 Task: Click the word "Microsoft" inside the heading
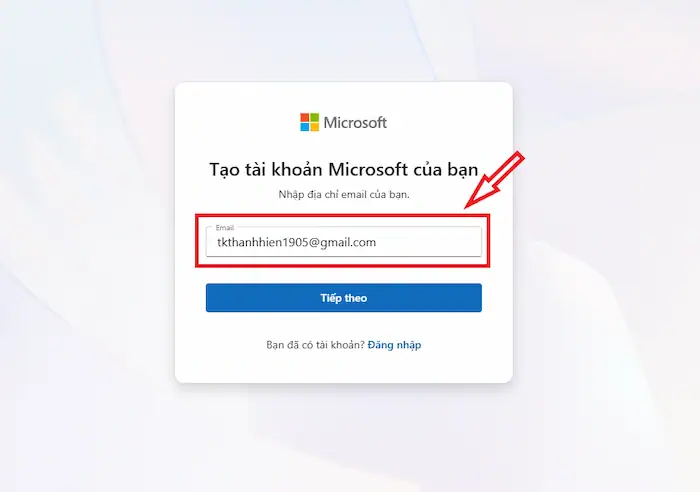point(368,170)
